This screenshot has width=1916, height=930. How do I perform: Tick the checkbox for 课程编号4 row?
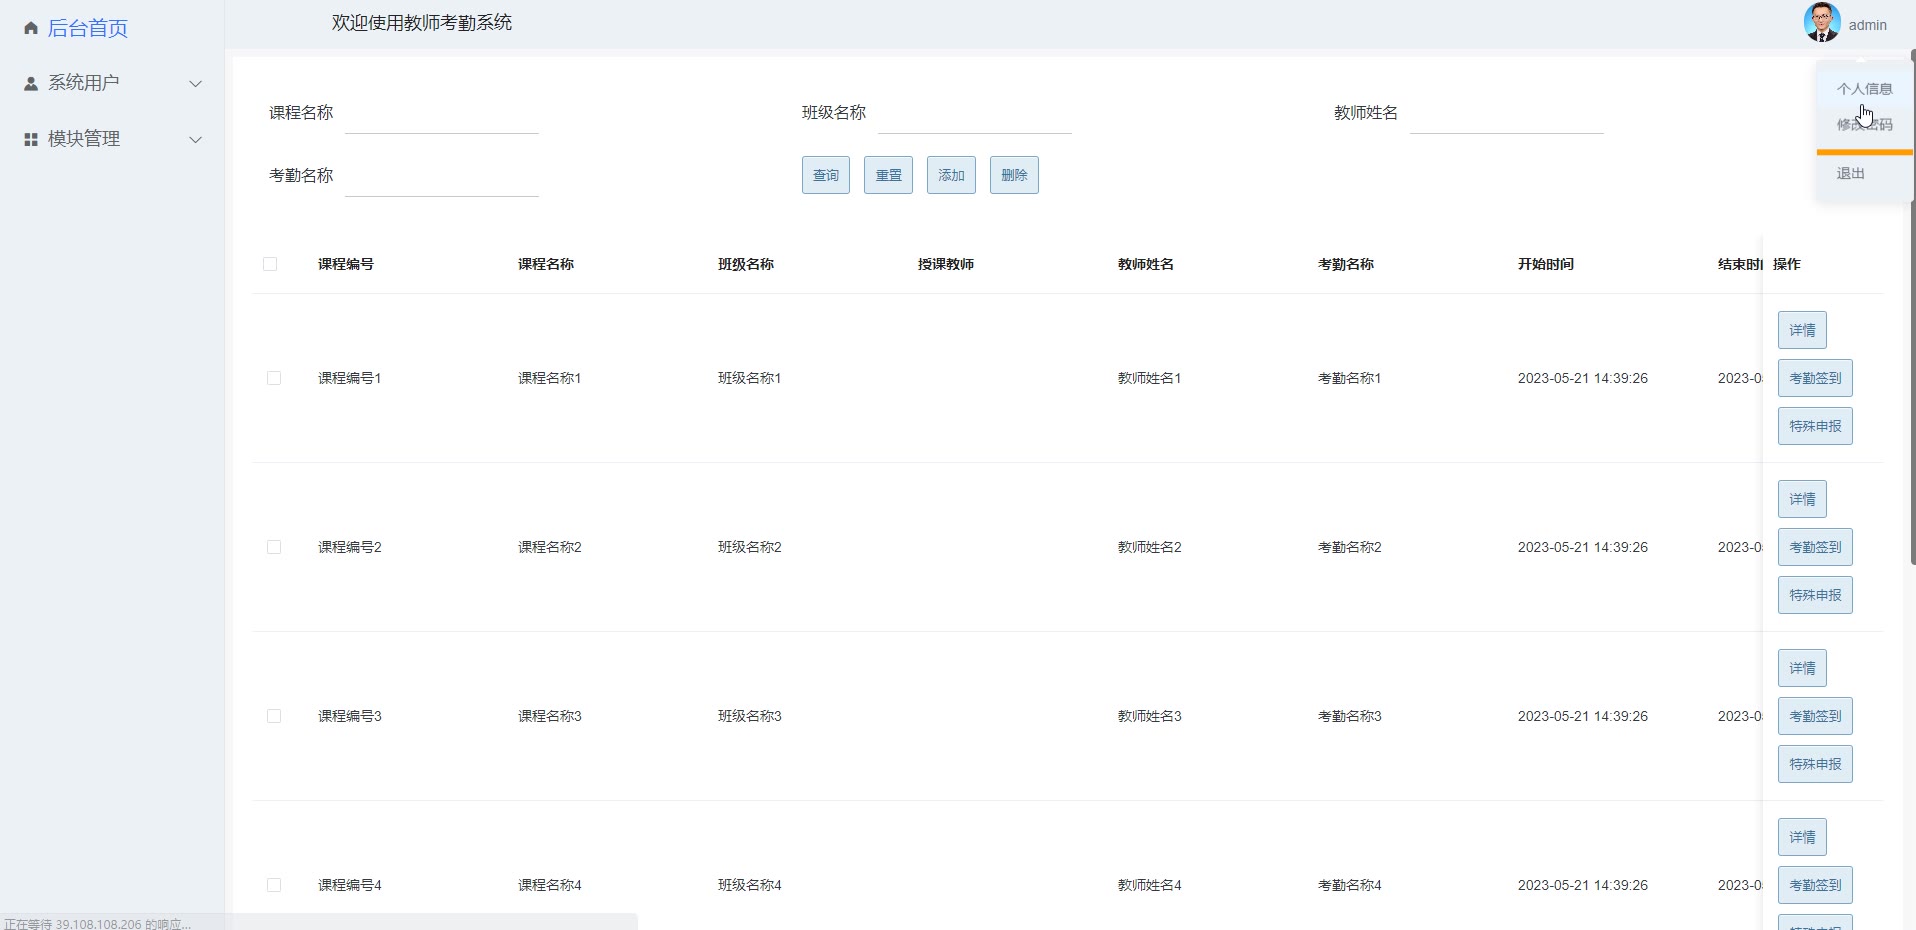click(x=274, y=885)
